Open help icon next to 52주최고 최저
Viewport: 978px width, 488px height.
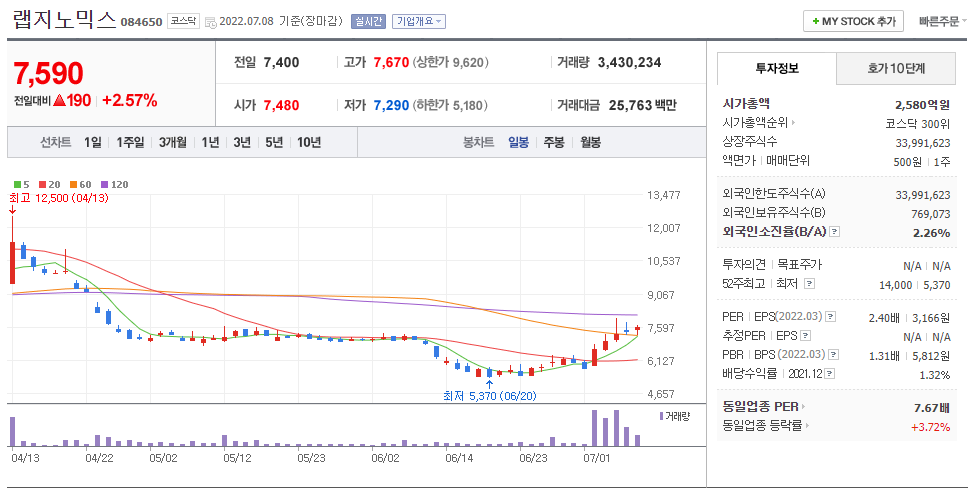coord(809,283)
